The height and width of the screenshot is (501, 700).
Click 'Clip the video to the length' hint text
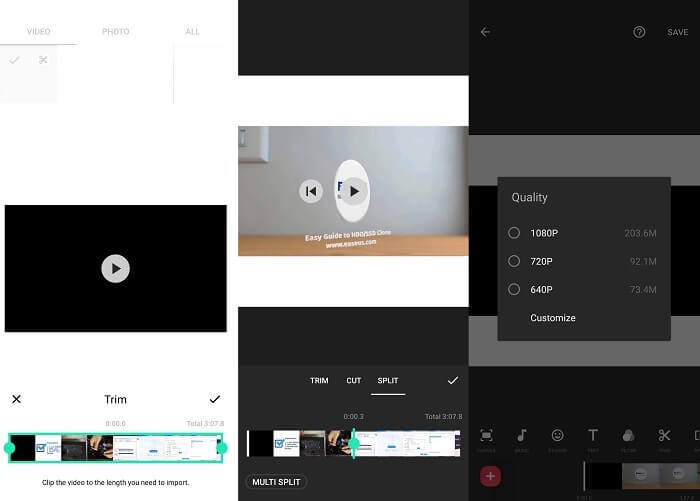116,482
